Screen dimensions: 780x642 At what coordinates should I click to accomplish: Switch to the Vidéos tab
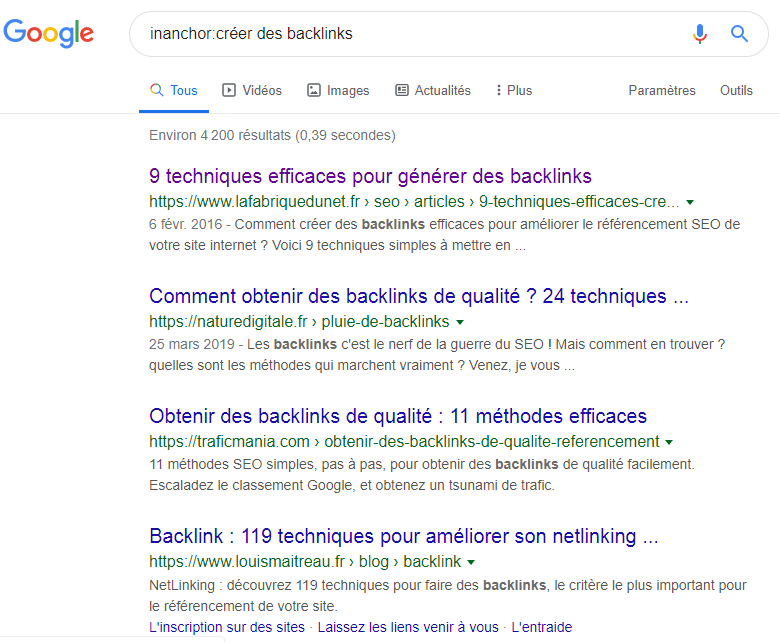(252, 91)
